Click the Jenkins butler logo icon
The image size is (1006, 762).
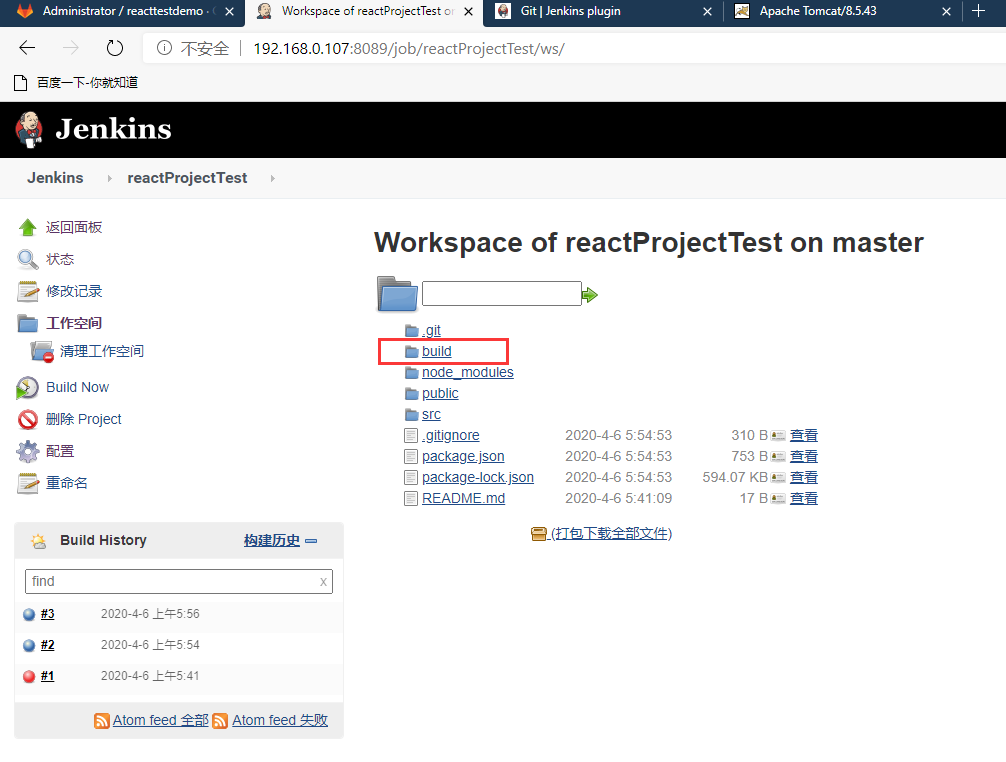[29, 130]
